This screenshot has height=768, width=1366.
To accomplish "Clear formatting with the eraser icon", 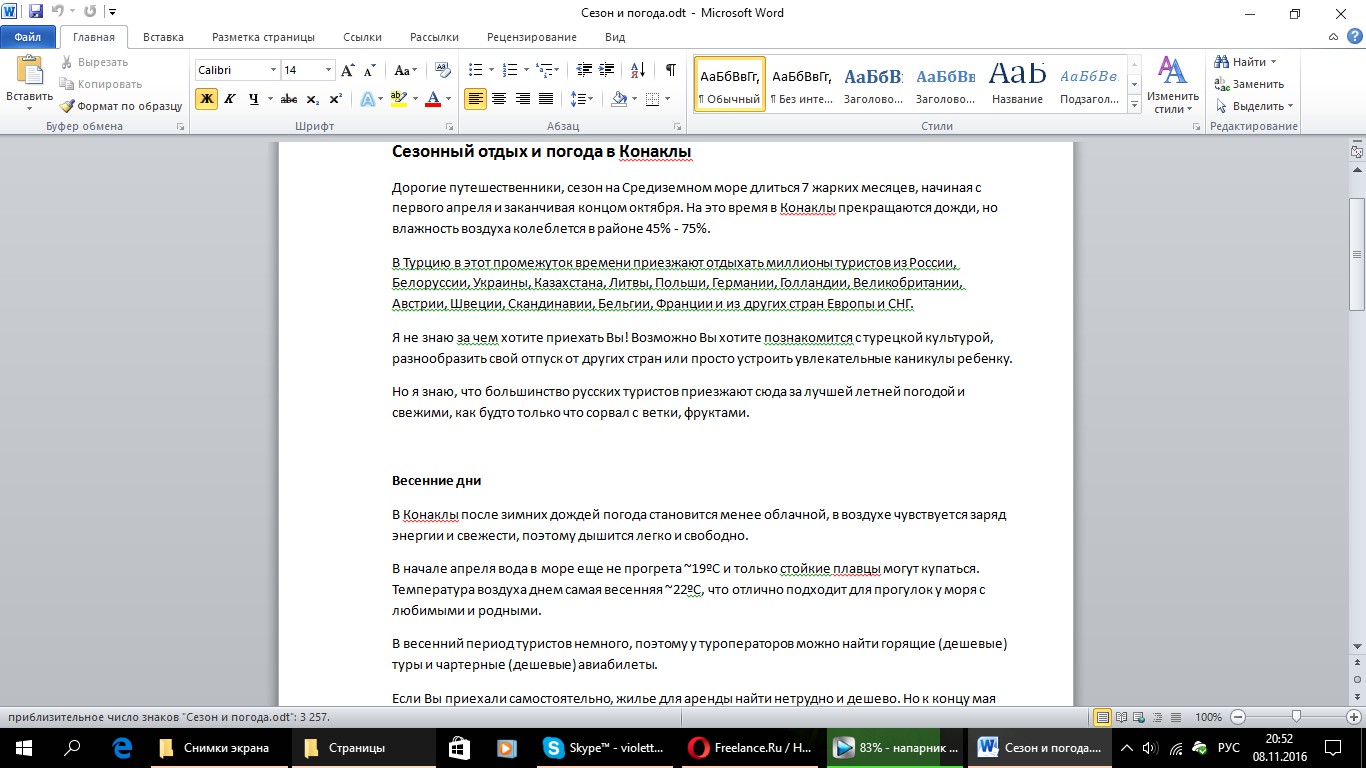I will pyautogui.click(x=441, y=70).
